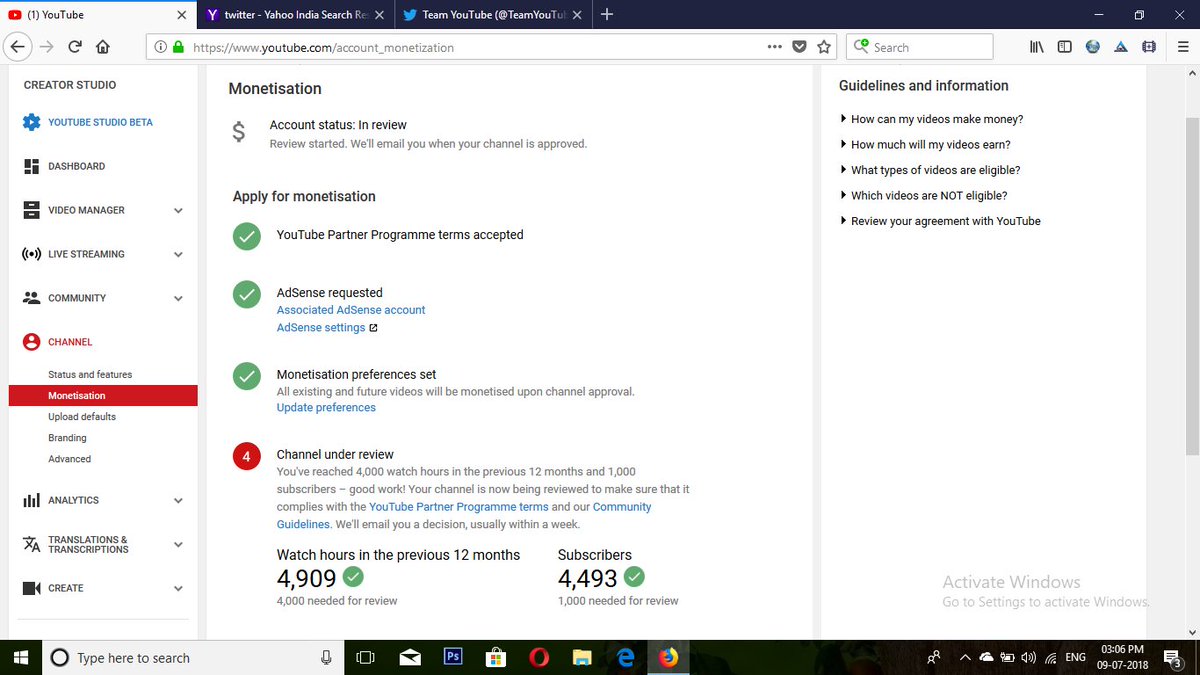Expand the Live Streaming section

click(x=178, y=255)
